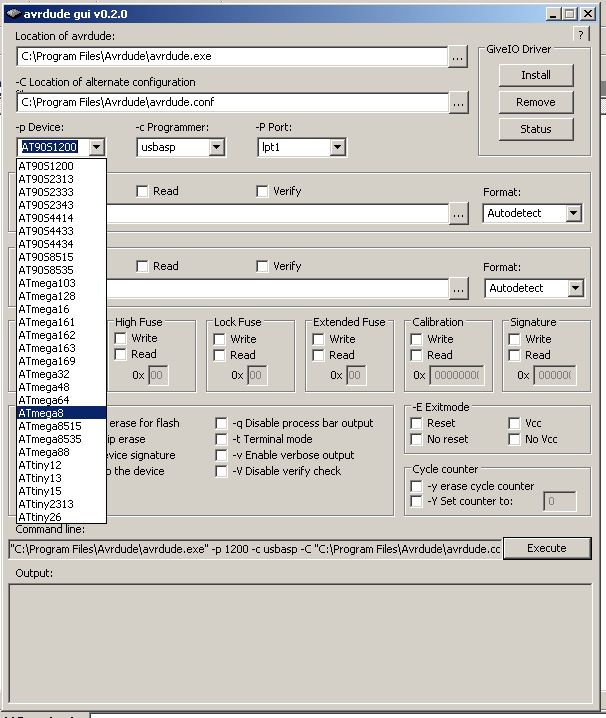606x718 pixels.
Task: Check Exitmode Vcc option
Action: (514, 423)
